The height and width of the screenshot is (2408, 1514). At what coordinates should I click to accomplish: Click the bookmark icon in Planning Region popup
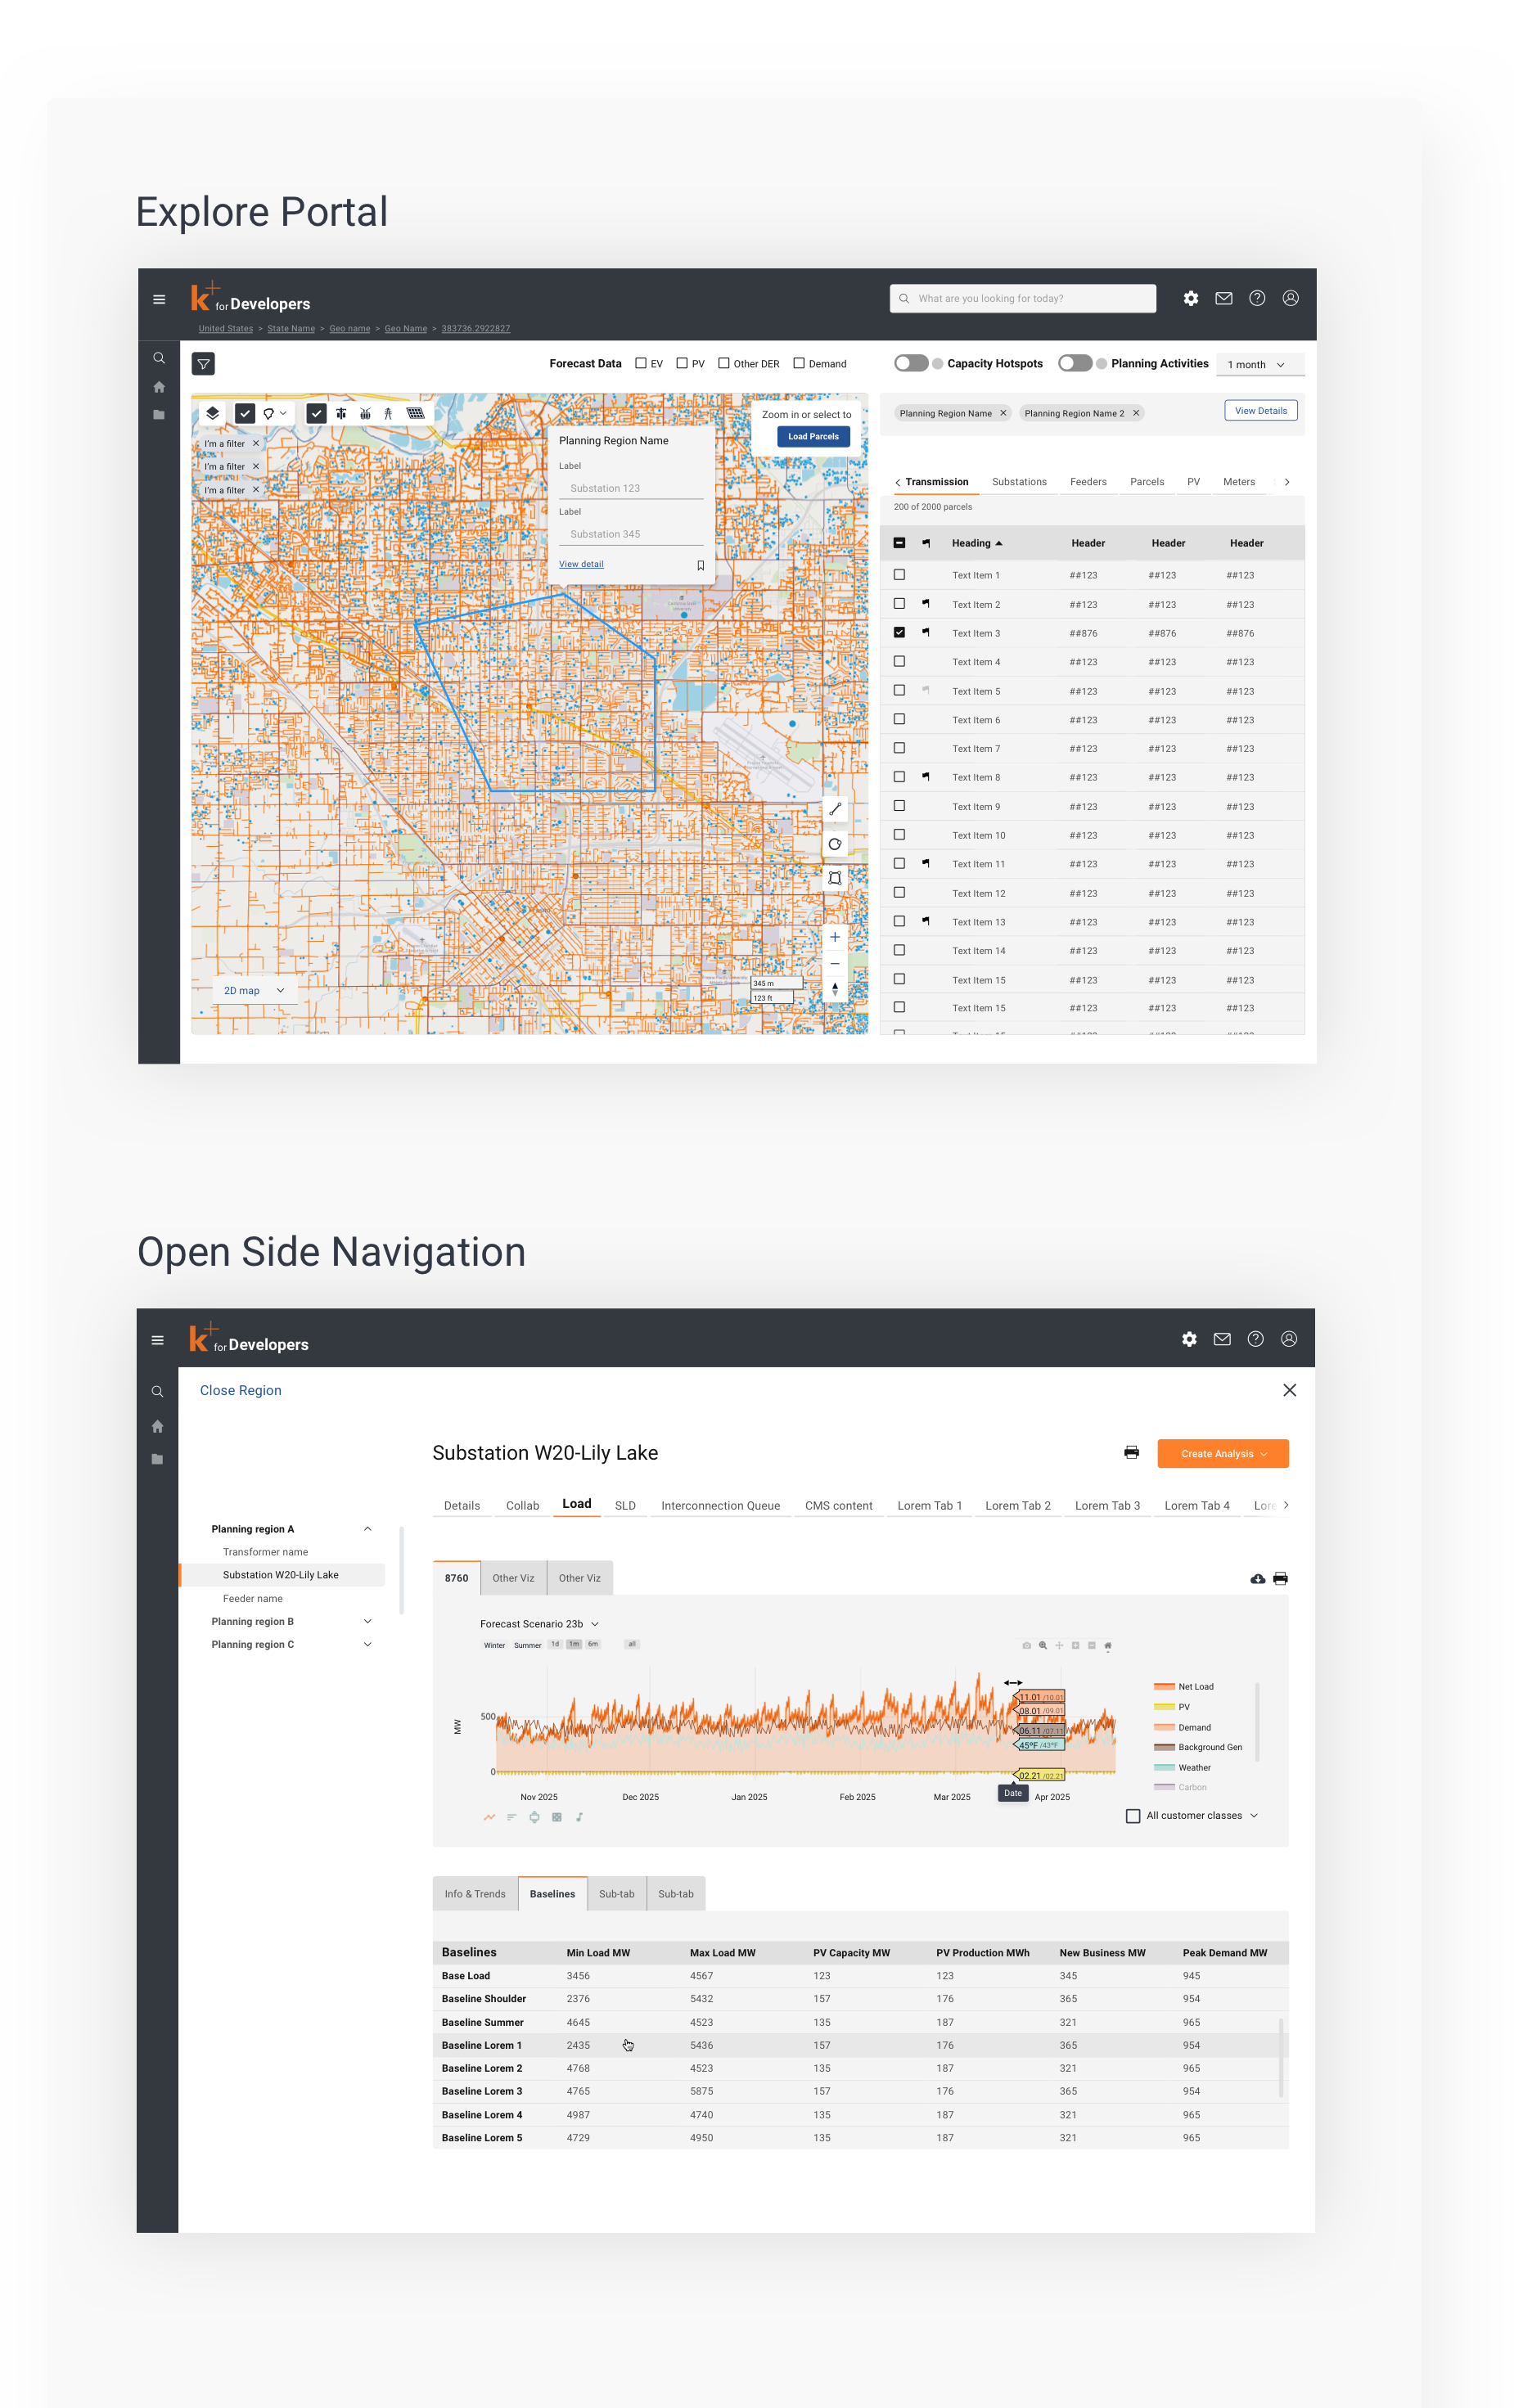point(700,565)
